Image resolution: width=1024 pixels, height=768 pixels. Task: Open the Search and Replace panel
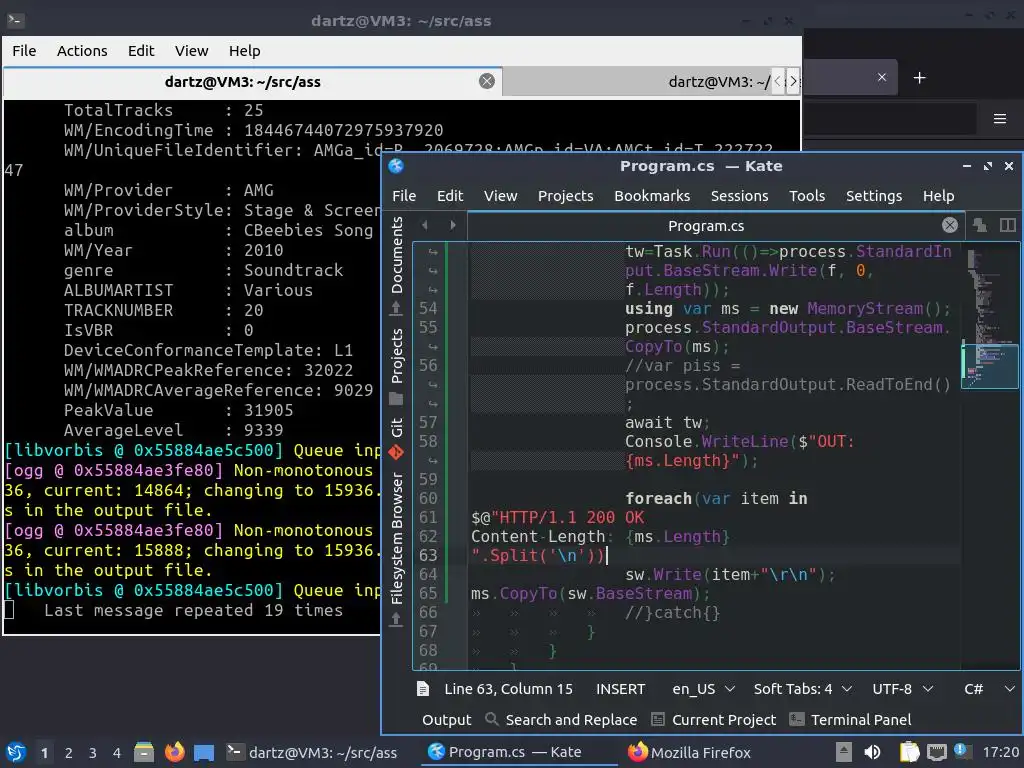click(x=562, y=720)
